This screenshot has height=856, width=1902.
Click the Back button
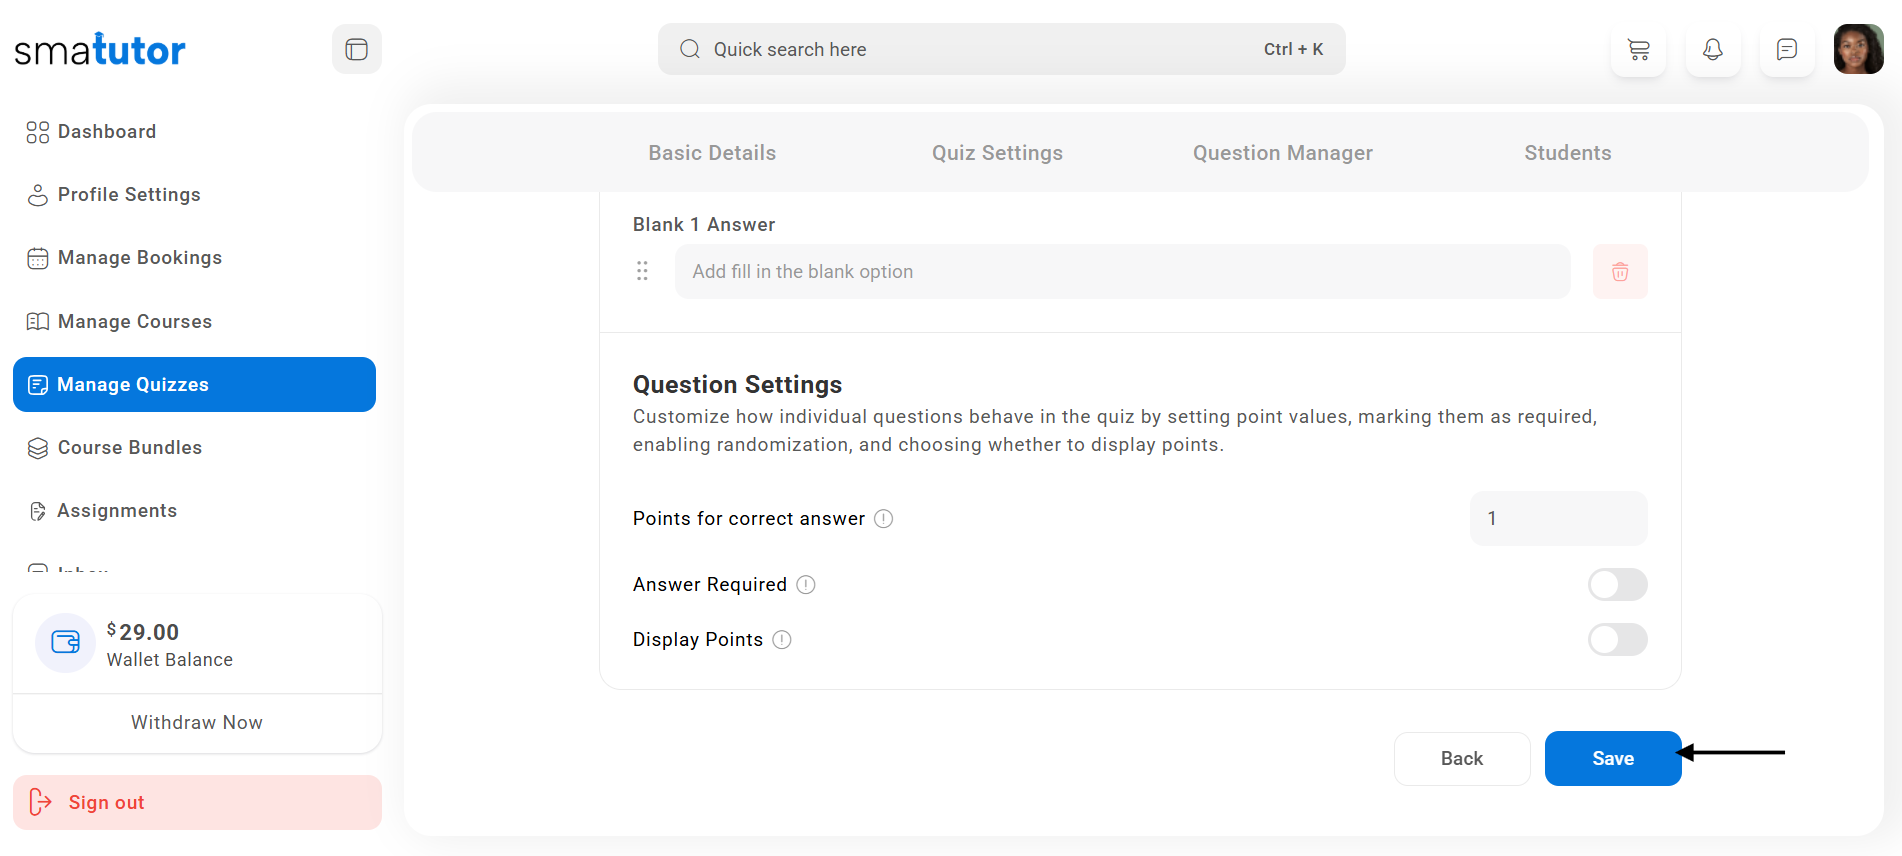(1461, 759)
